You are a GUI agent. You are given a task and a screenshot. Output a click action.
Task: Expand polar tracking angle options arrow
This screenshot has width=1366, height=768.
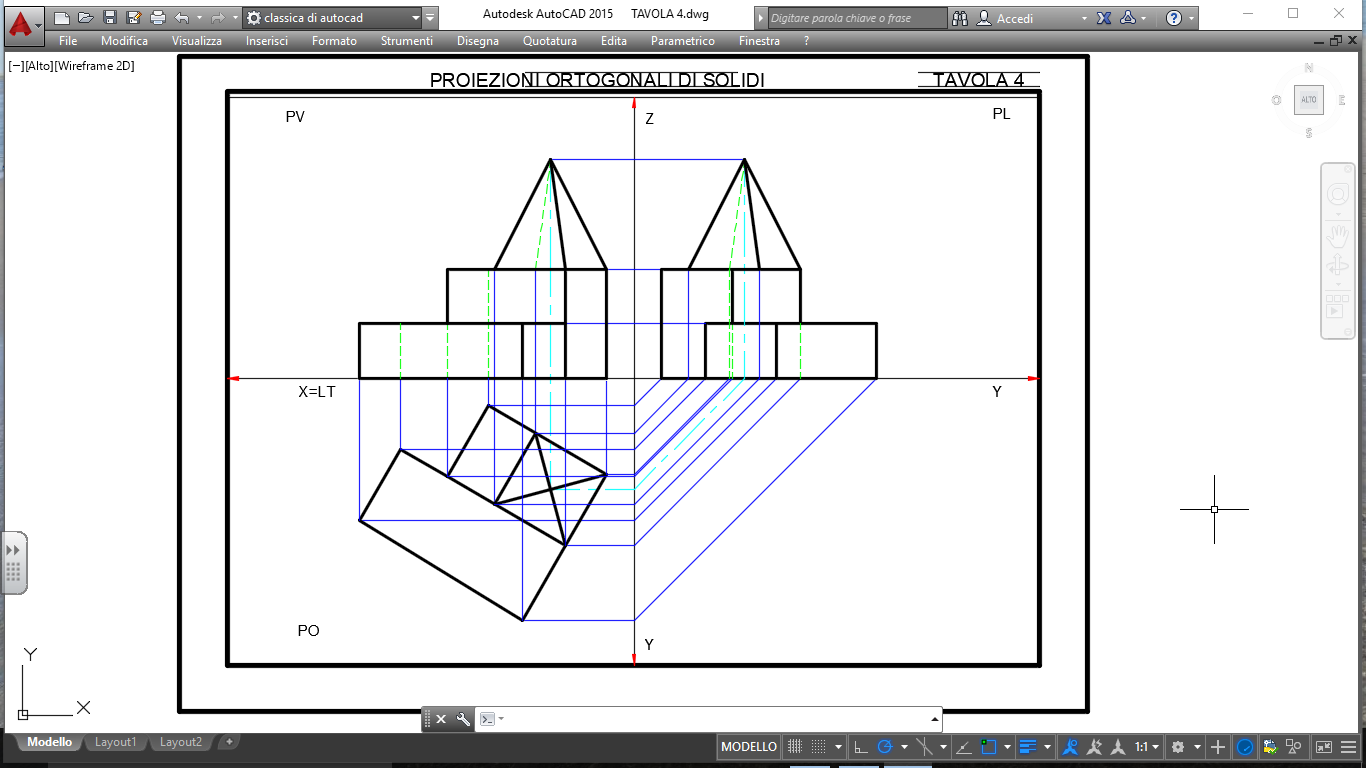pyautogui.click(x=904, y=747)
